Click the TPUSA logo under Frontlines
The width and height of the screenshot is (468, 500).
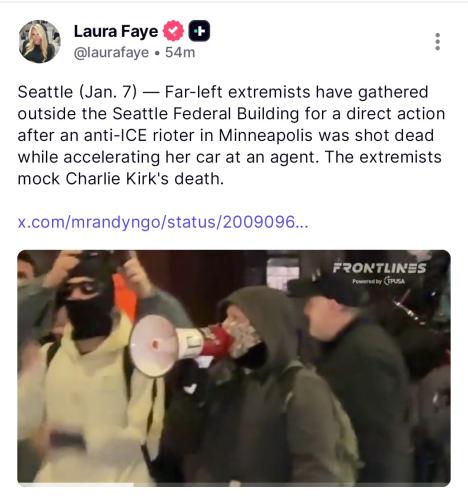[x=395, y=281]
